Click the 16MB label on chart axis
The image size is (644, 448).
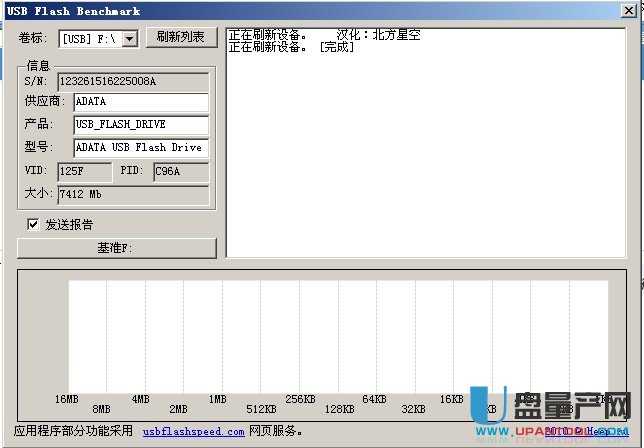(67, 399)
